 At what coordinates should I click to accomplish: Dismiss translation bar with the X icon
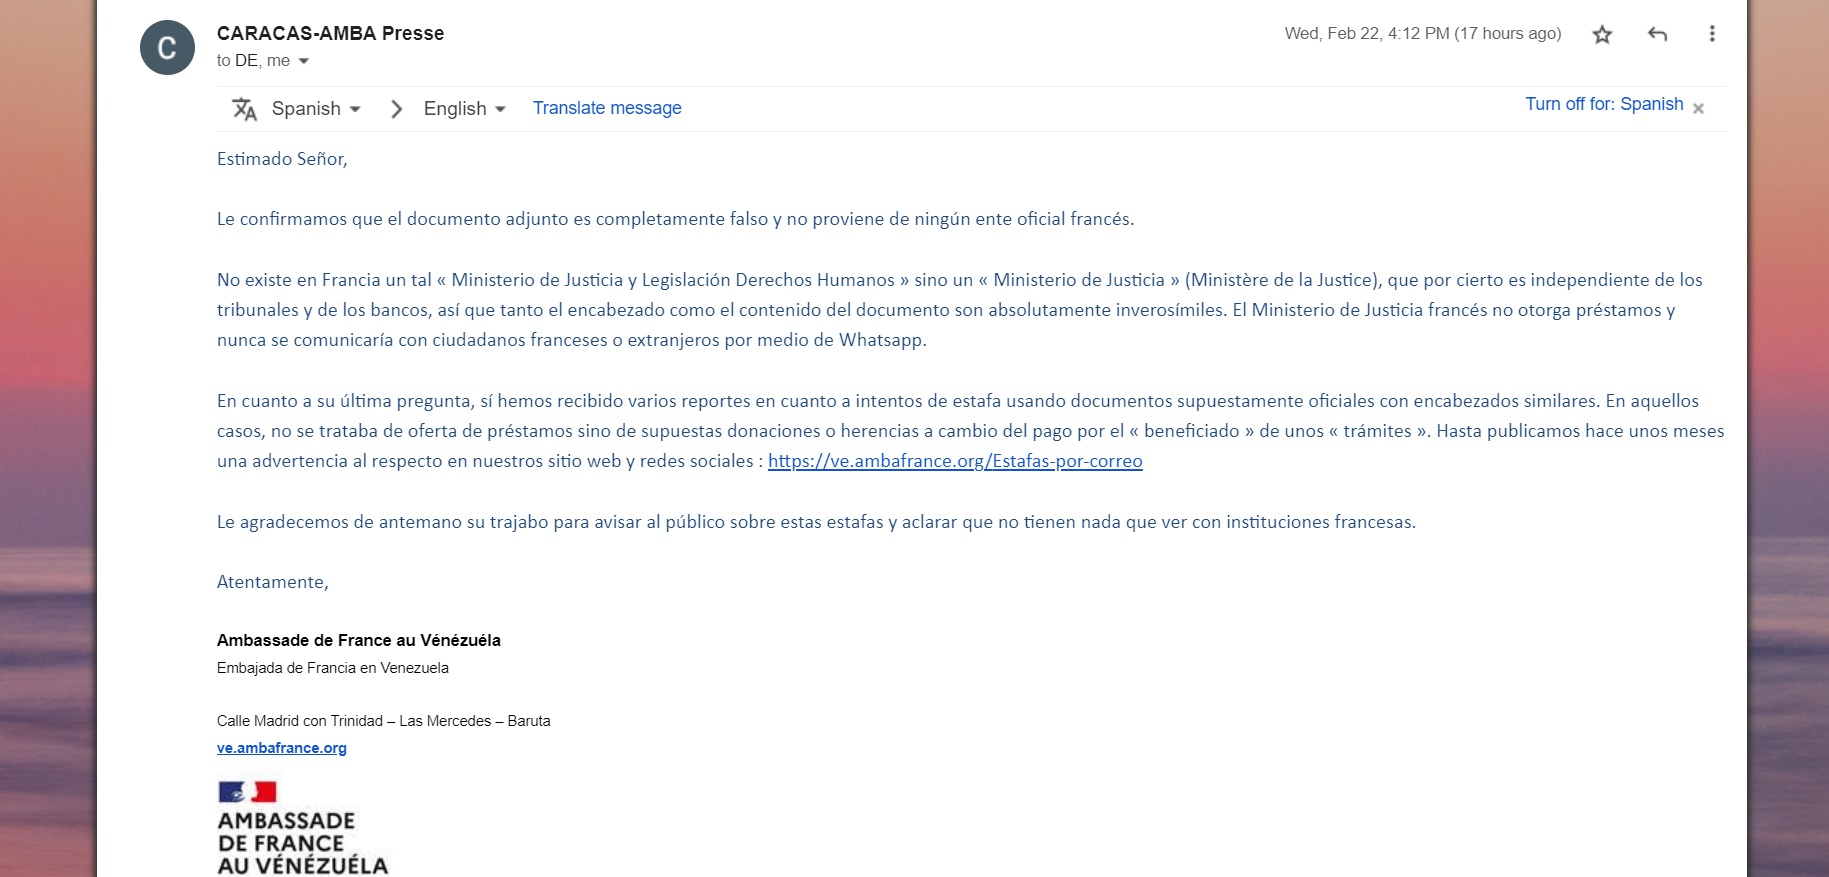(1698, 108)
